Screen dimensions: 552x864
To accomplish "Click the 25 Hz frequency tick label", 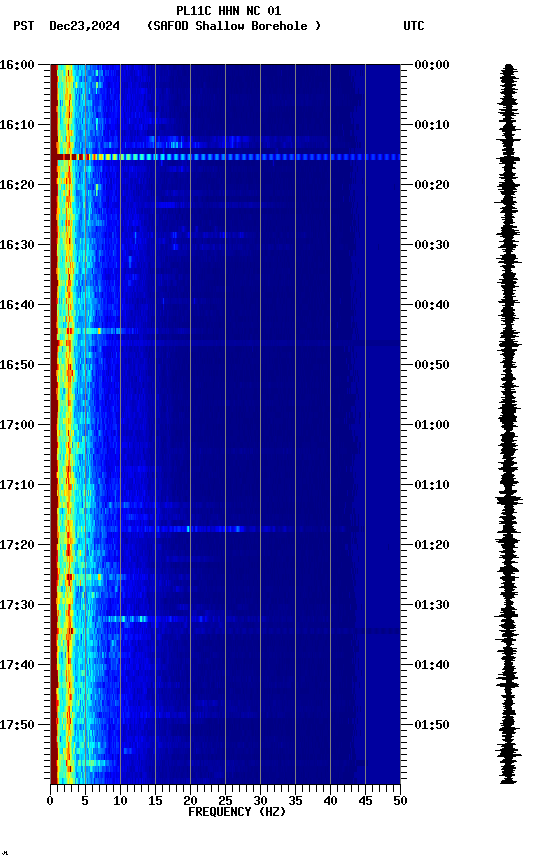I will pyautogui.click(x=225, y=801).
